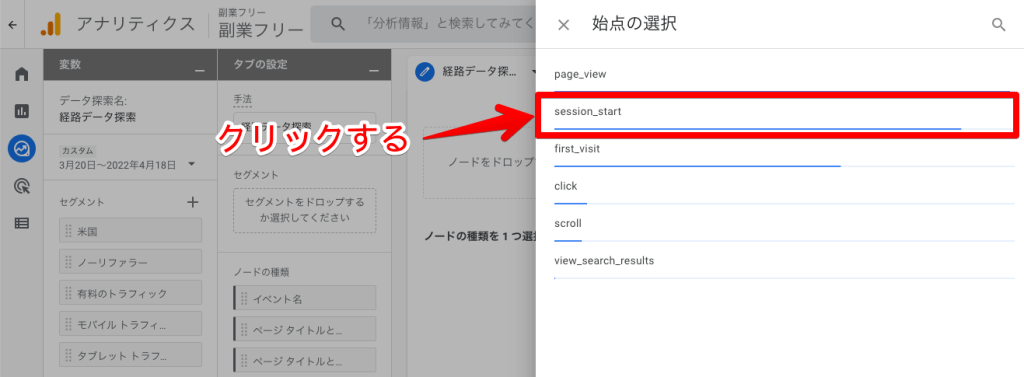Open the Home icon in left sidebar
The height and width of the screenshot is (377, 1024).
point(22,74)
